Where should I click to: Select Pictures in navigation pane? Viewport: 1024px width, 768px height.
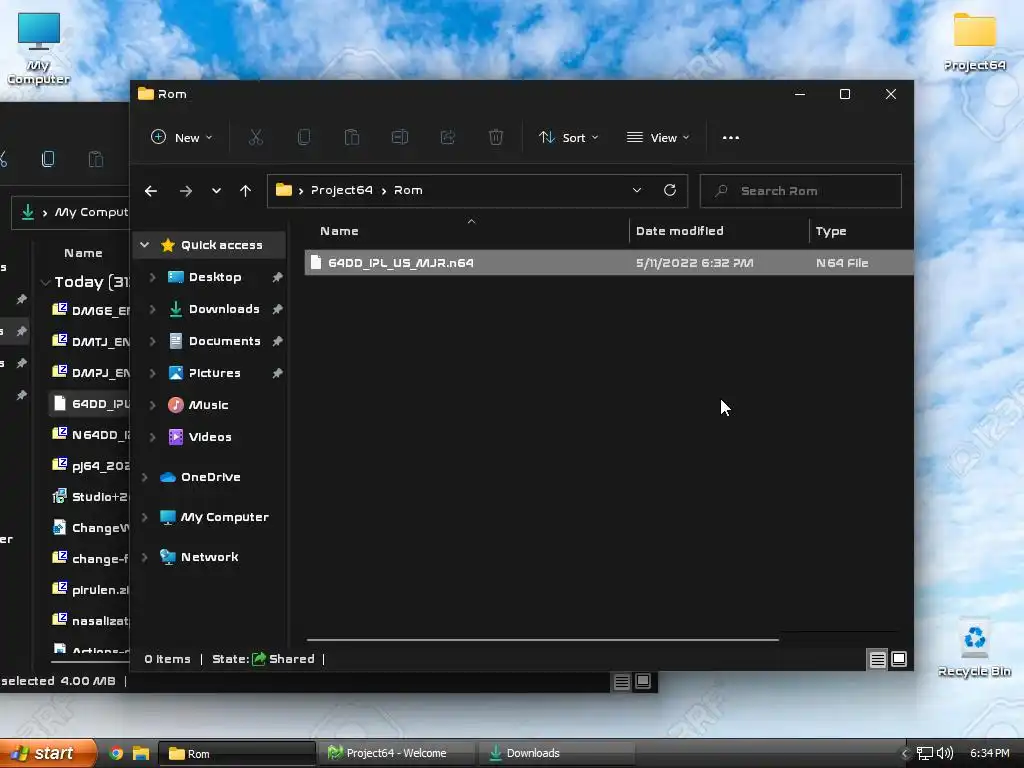tap(214, 373)
